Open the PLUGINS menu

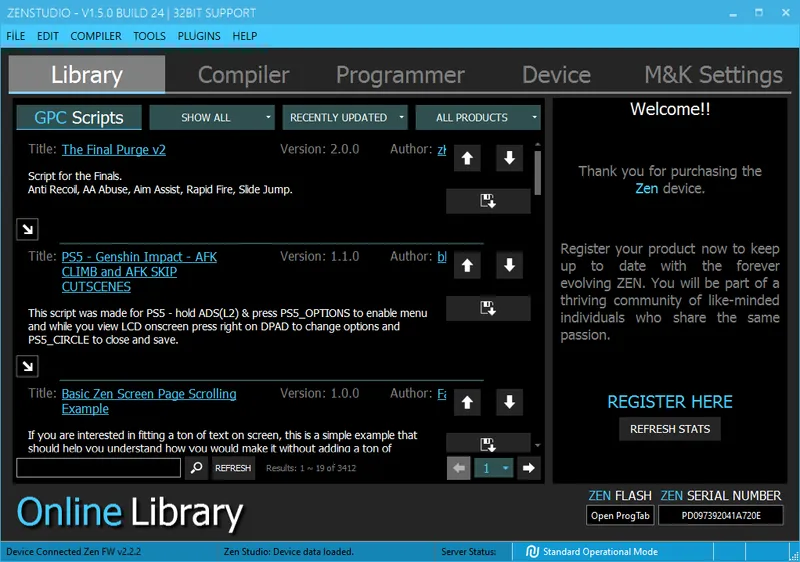point(199,36)
